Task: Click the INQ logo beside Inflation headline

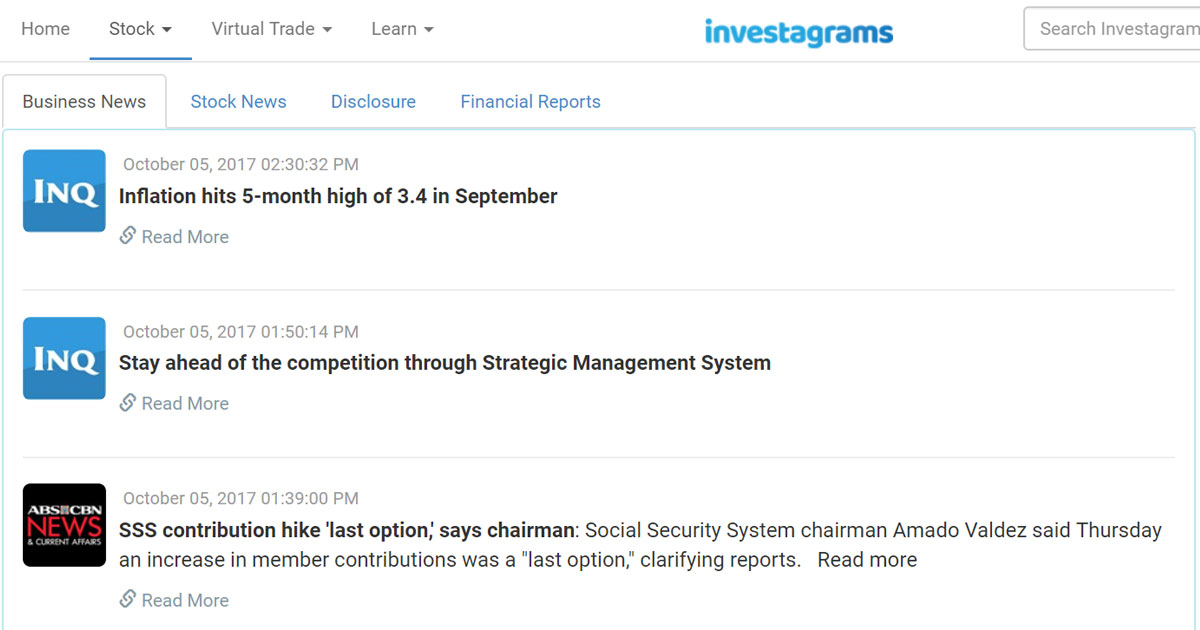Action: [x=64, y=191]
